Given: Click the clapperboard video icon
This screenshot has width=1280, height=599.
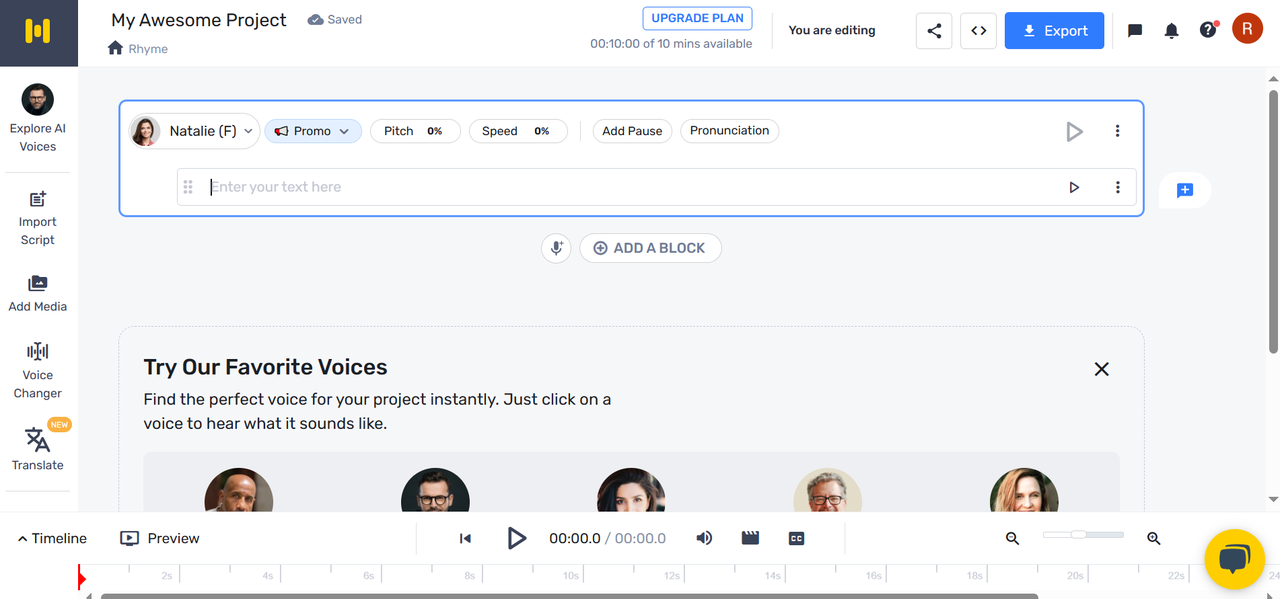Looking at the screenshot, I should (x=750, y=538).
